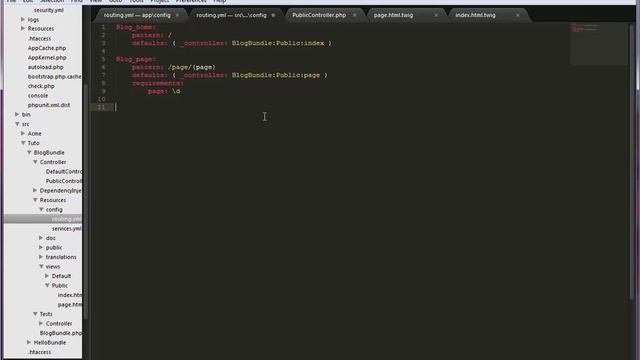Open index.html file under Public views
Viewport: 640px width, 360px height.
[x=70, y=295]
